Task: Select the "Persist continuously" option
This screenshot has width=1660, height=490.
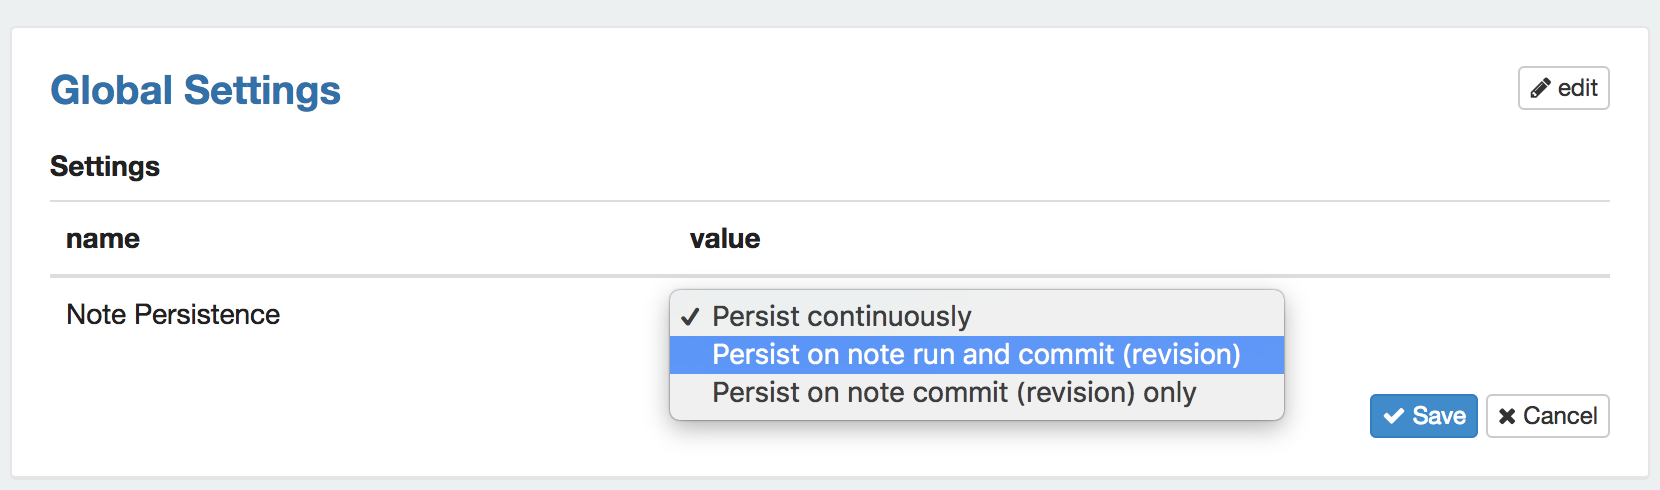Action: pyautogui.click(x=977, y=317)
